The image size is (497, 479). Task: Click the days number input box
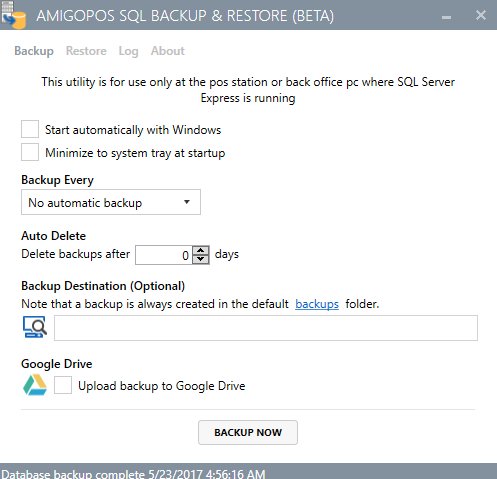[164, 255]
